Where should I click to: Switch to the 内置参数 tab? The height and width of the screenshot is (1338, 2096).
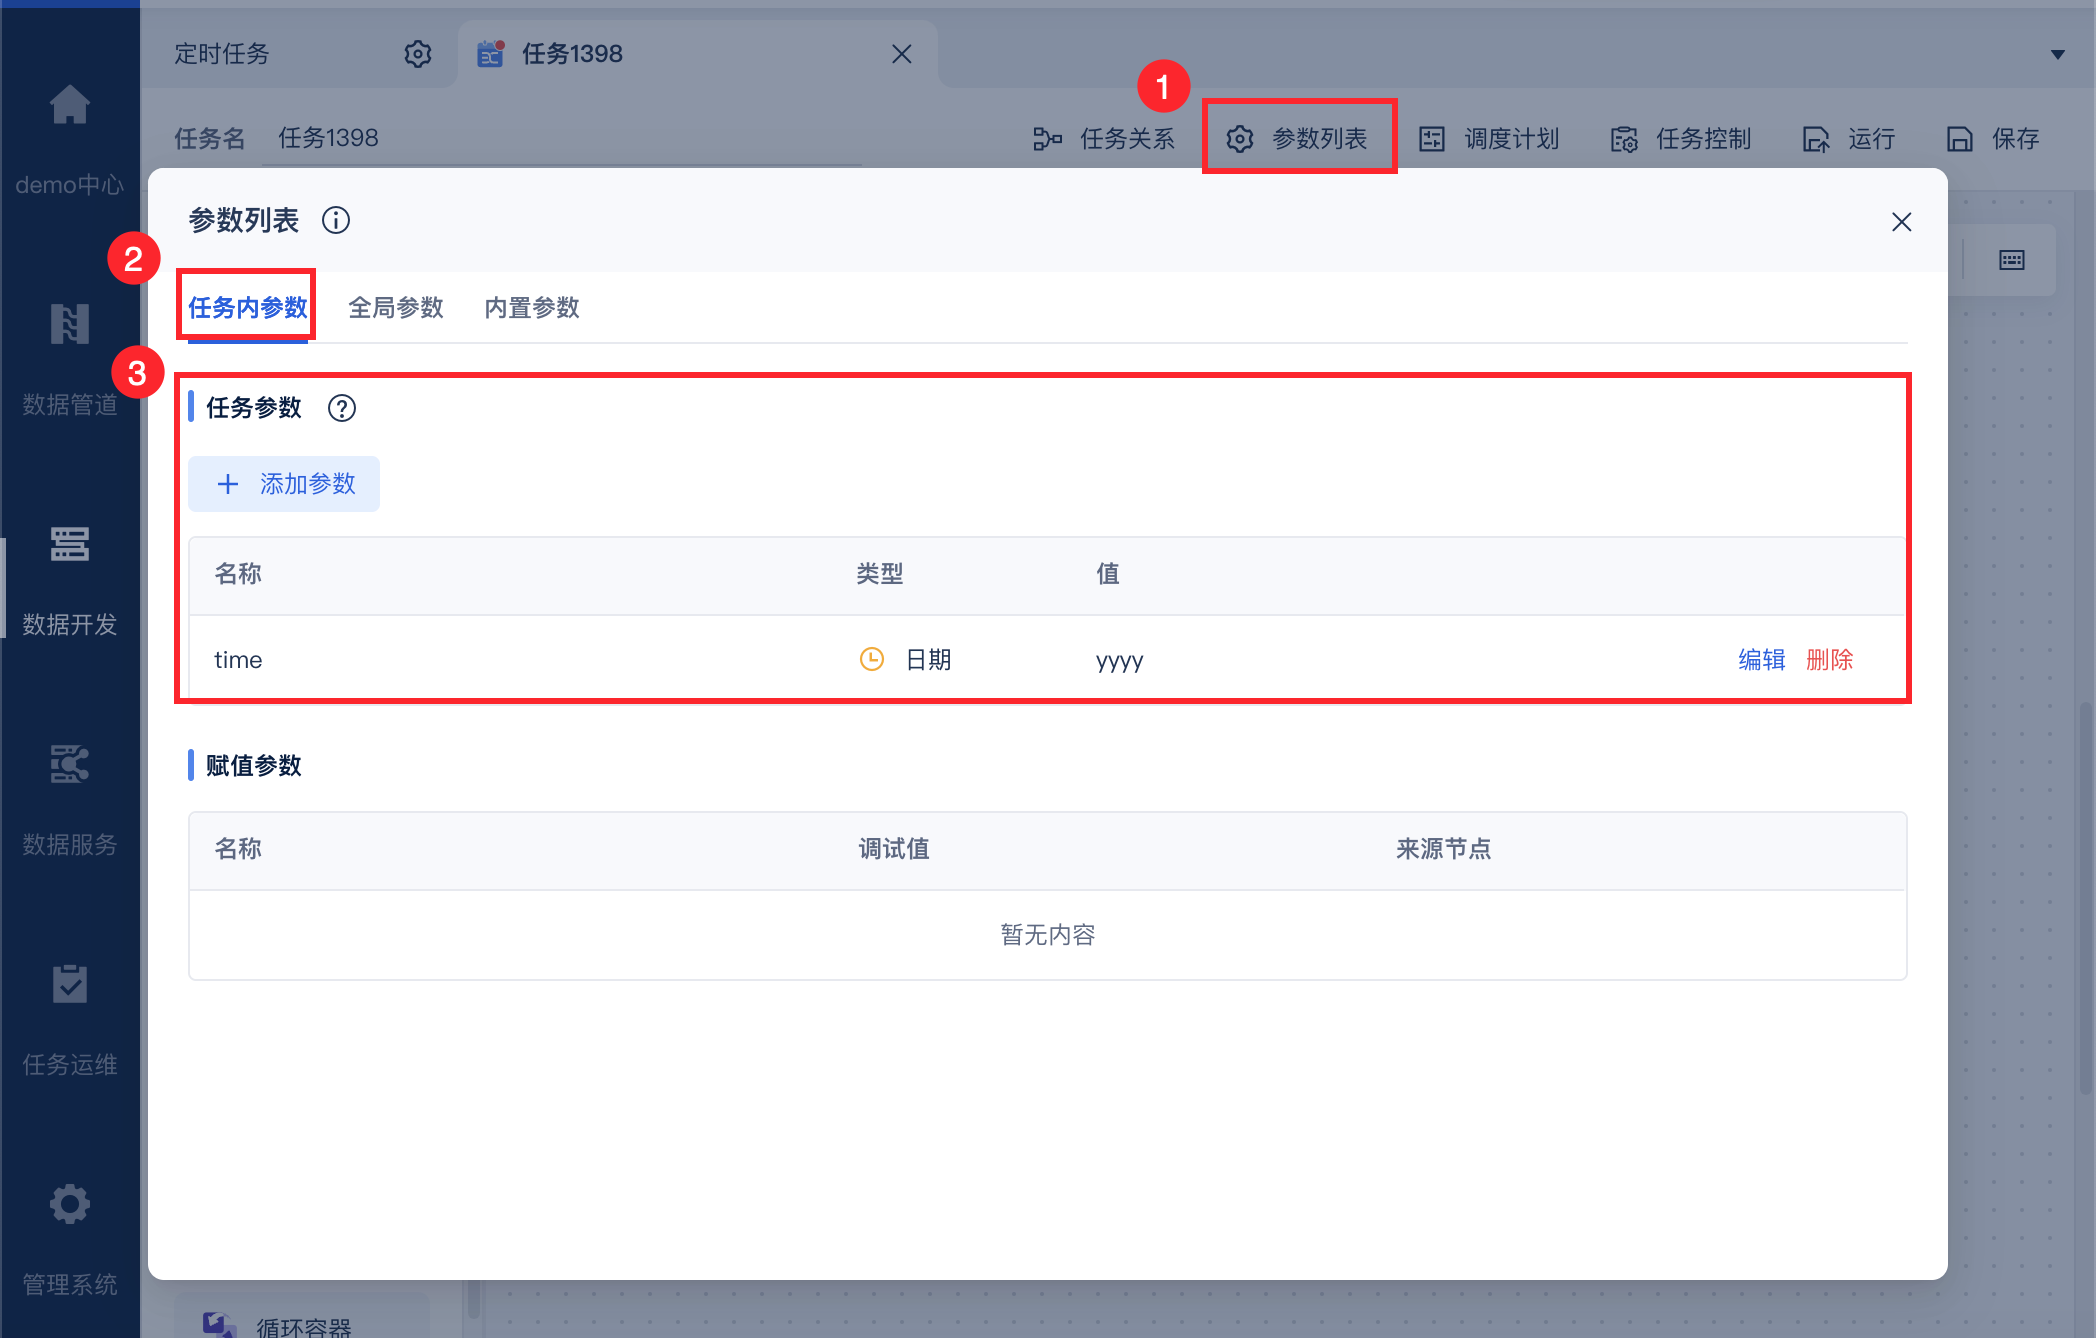point(531,307)
